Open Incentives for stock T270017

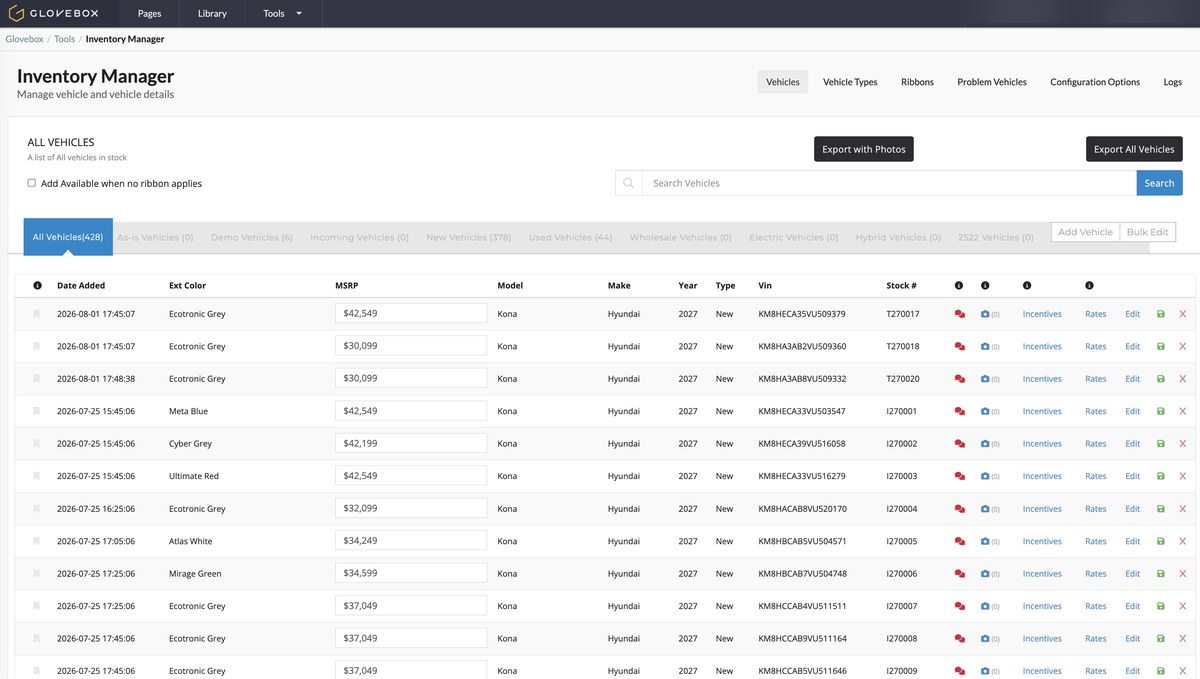(x=1042, y=314)
